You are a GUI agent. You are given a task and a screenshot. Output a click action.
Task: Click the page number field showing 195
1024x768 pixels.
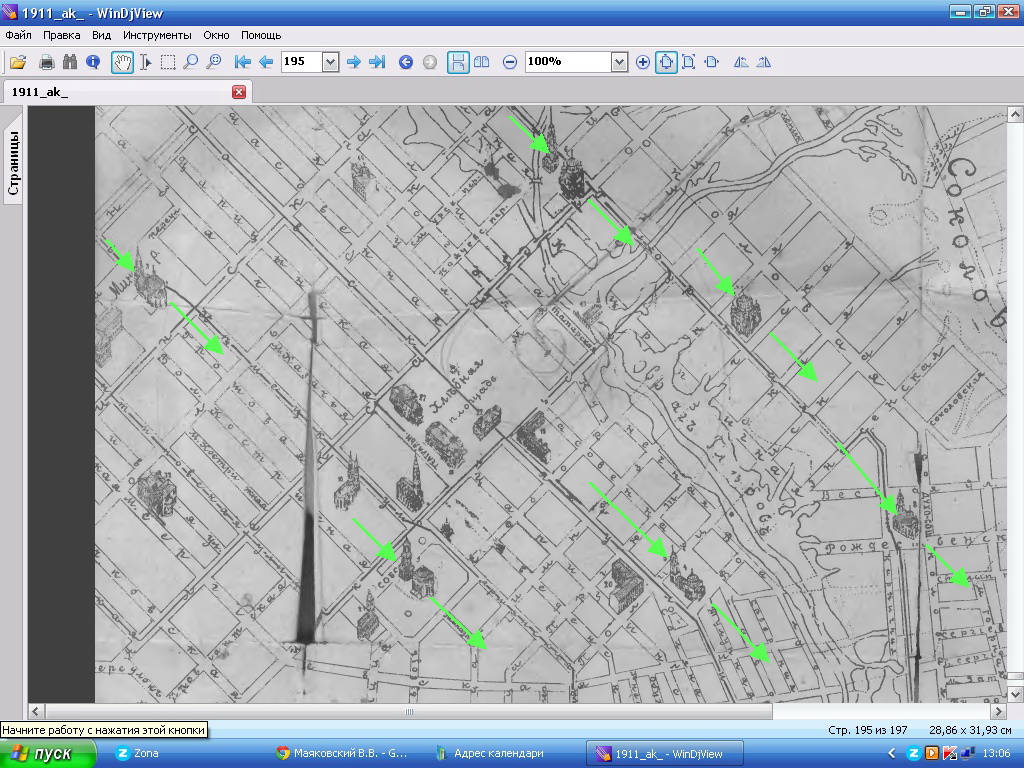pos(302,61)
